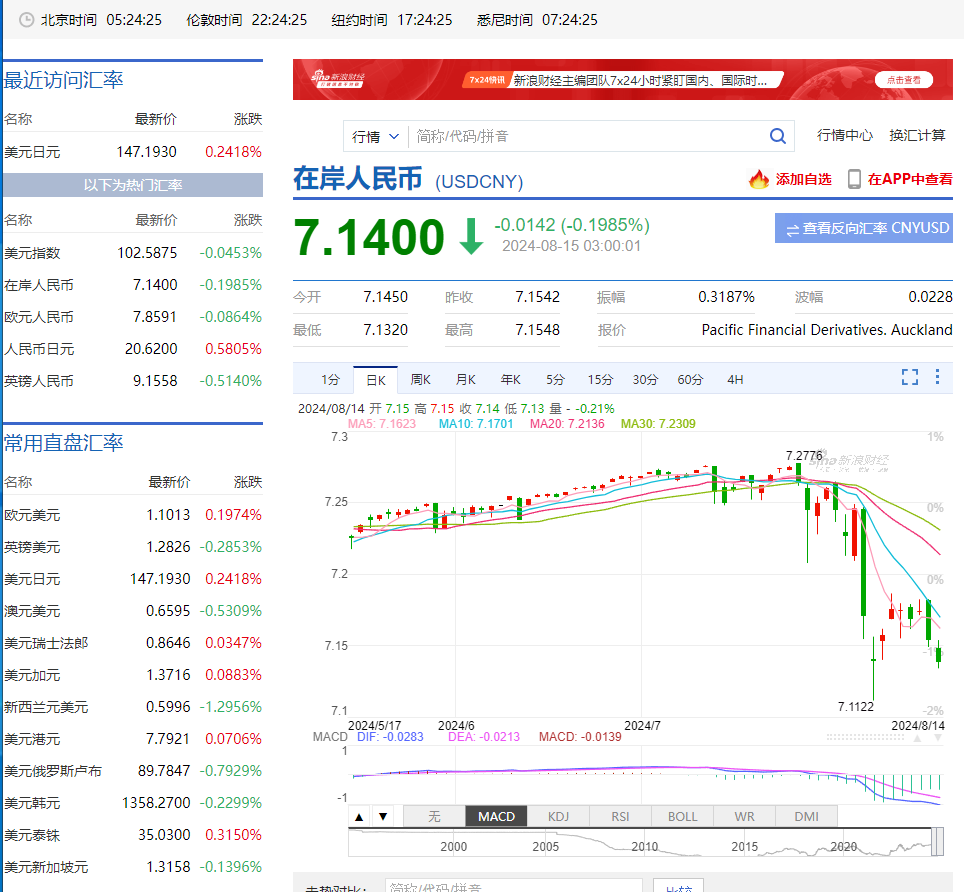Select DMI indicator option
Viewport: 964px width, 892px height.
(807, 816)
